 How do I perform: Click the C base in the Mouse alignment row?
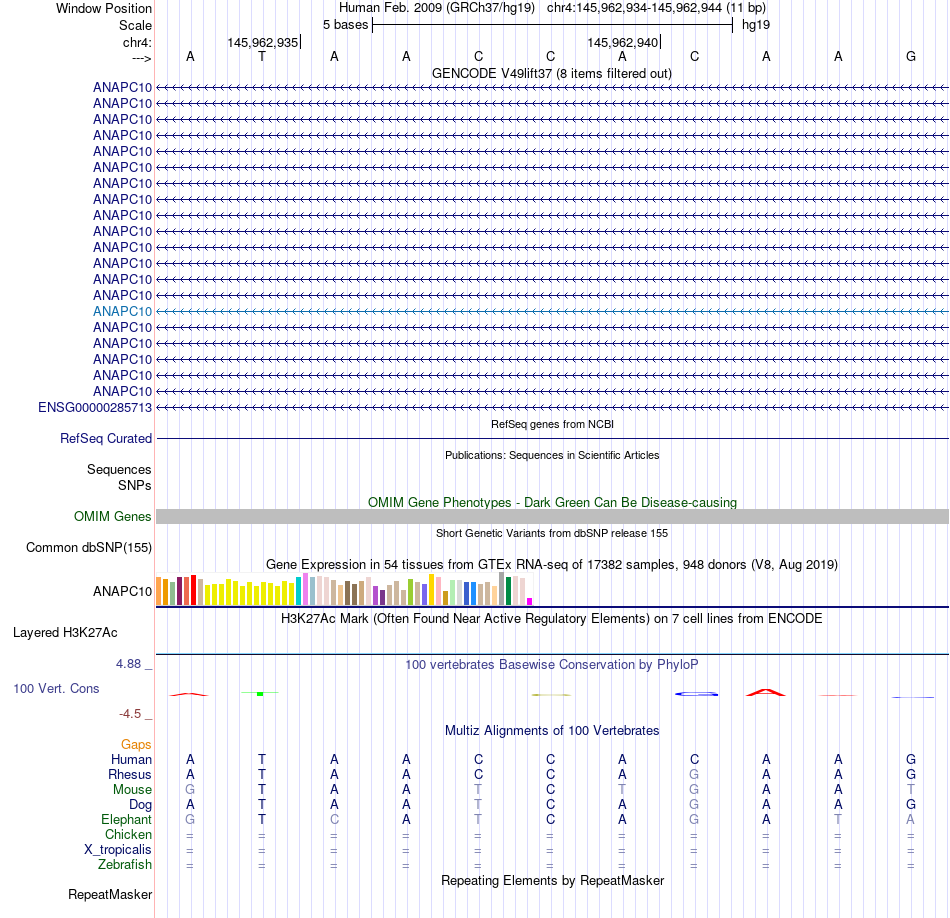pos(550,790)
